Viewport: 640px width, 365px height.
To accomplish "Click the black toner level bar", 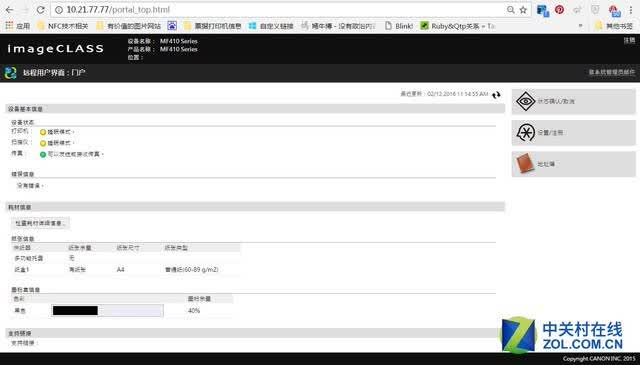I will (108, 311).
